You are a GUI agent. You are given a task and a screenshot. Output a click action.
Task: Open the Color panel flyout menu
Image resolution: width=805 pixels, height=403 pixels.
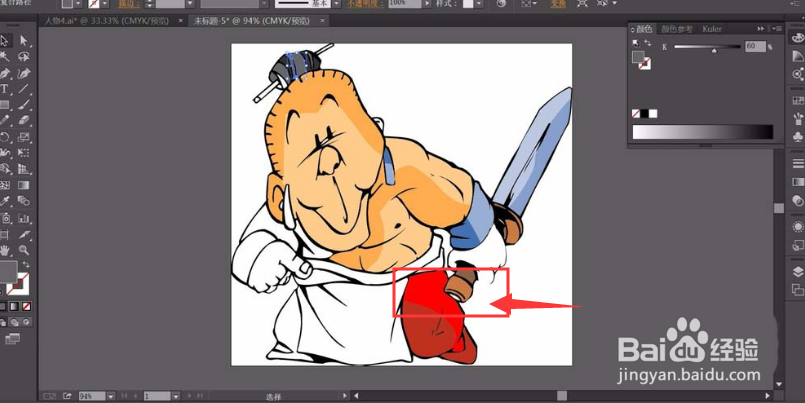click(x=778, y=29)
